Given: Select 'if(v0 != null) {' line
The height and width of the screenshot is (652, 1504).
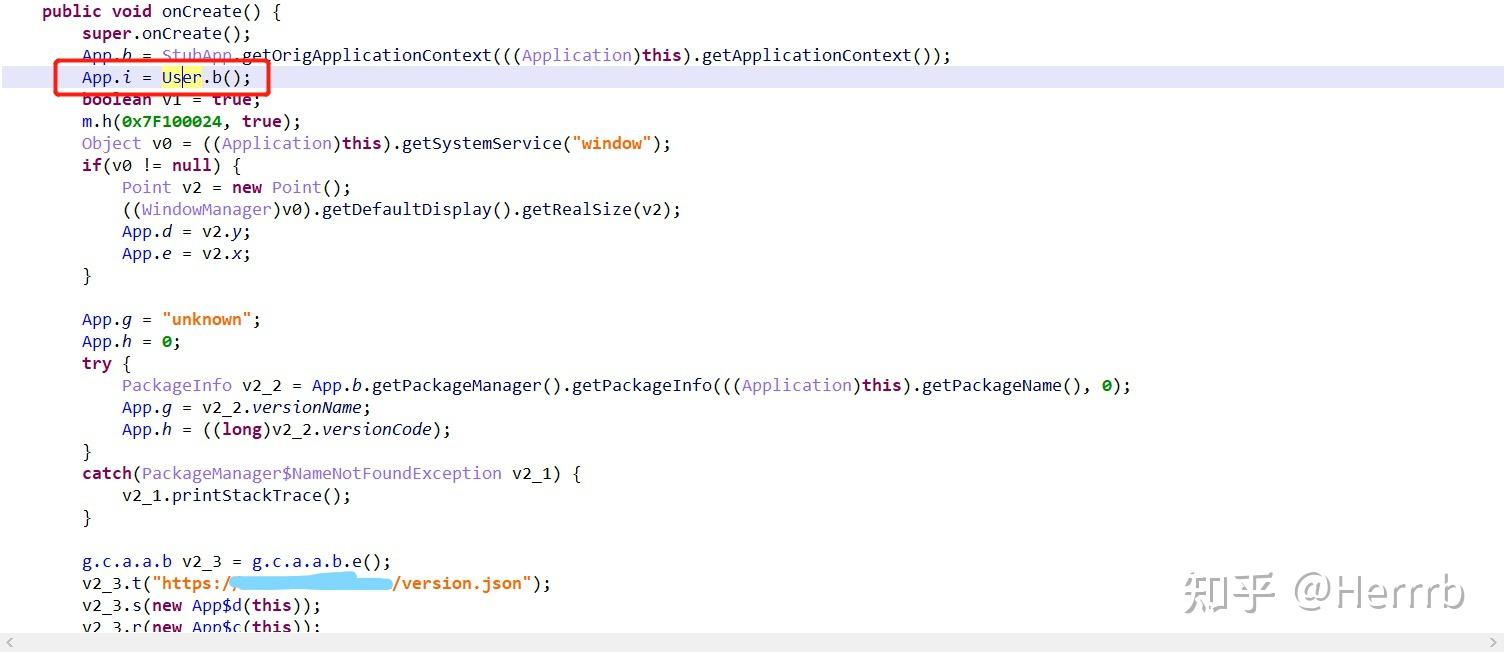Looking at the screenshot, I should 161,166.
